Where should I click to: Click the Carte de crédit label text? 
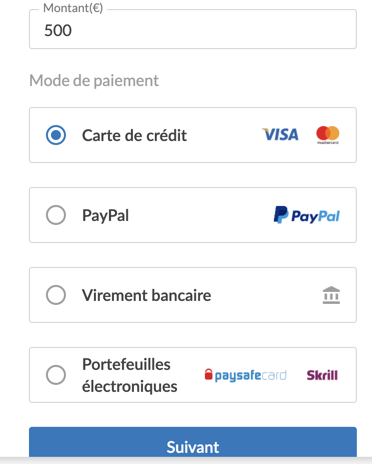pos(134,135)
